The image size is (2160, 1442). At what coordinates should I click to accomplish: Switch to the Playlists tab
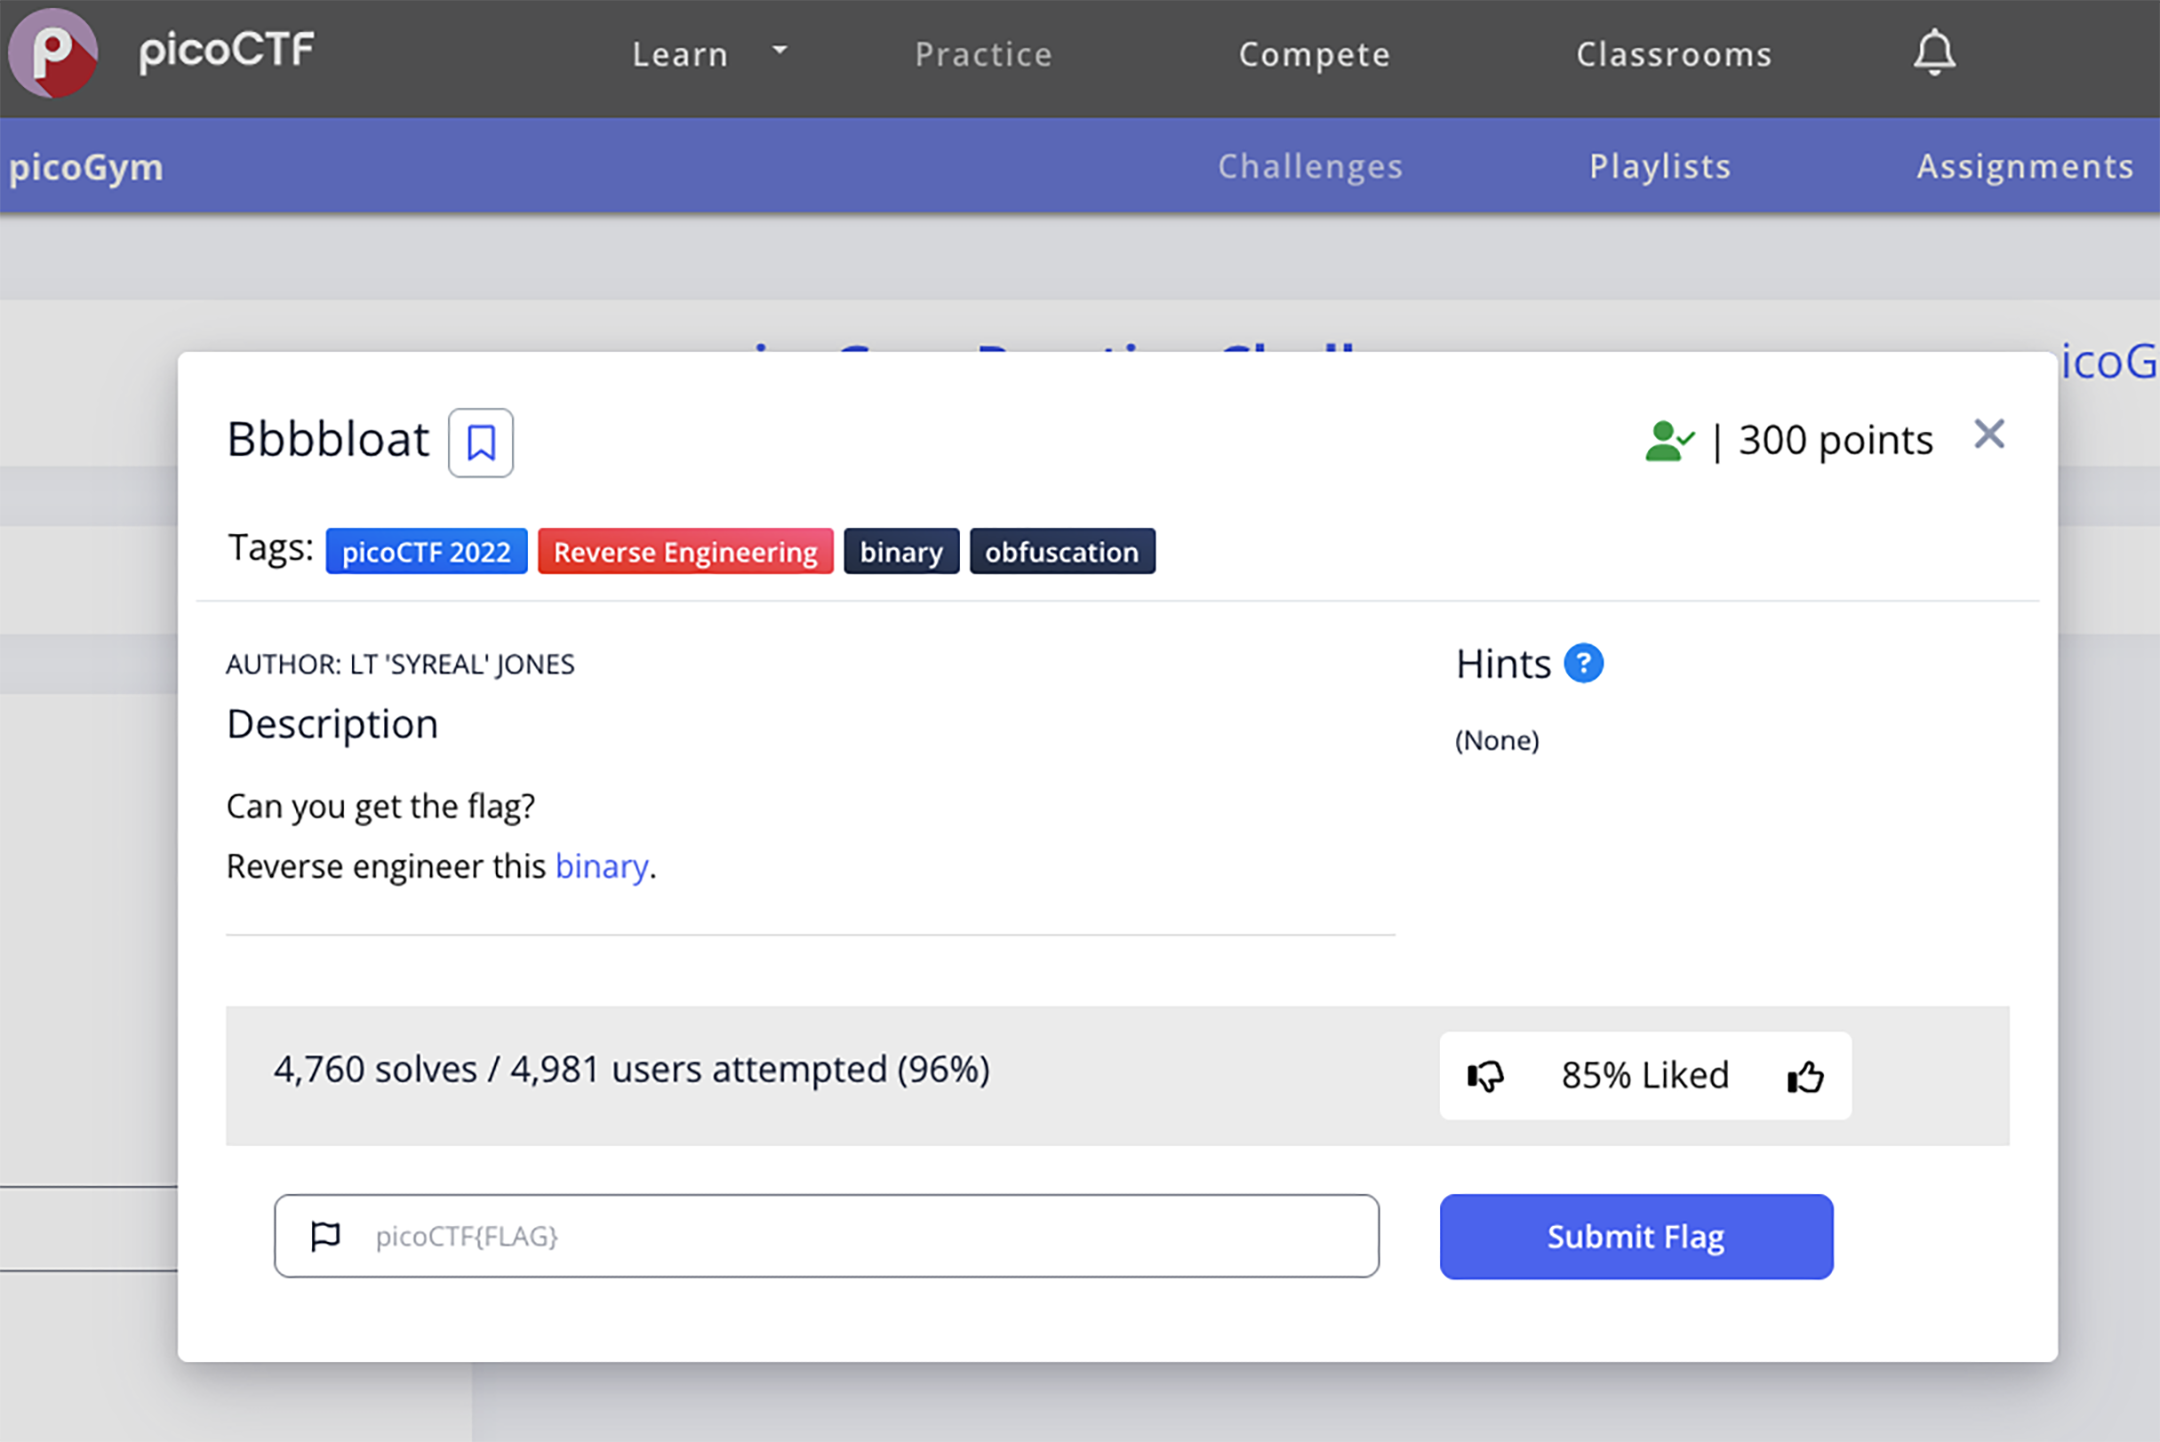(1660, 166)
